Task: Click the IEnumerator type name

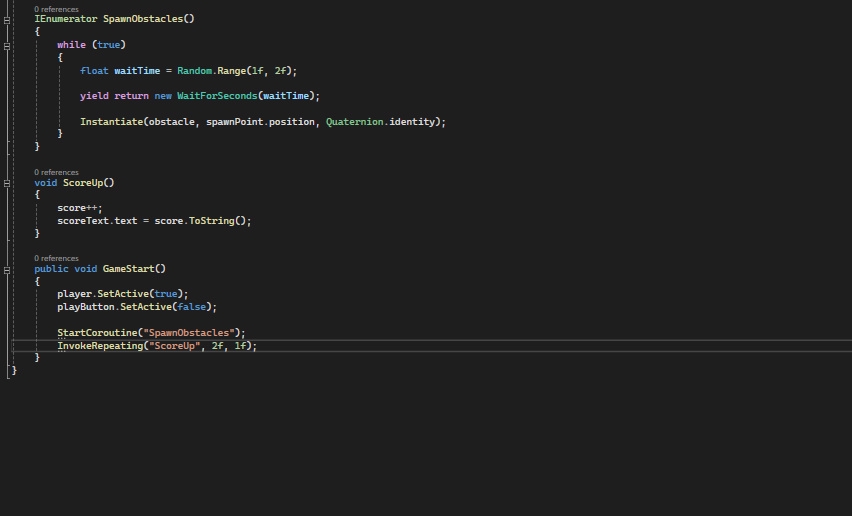Action: click(x=66, y=18)
